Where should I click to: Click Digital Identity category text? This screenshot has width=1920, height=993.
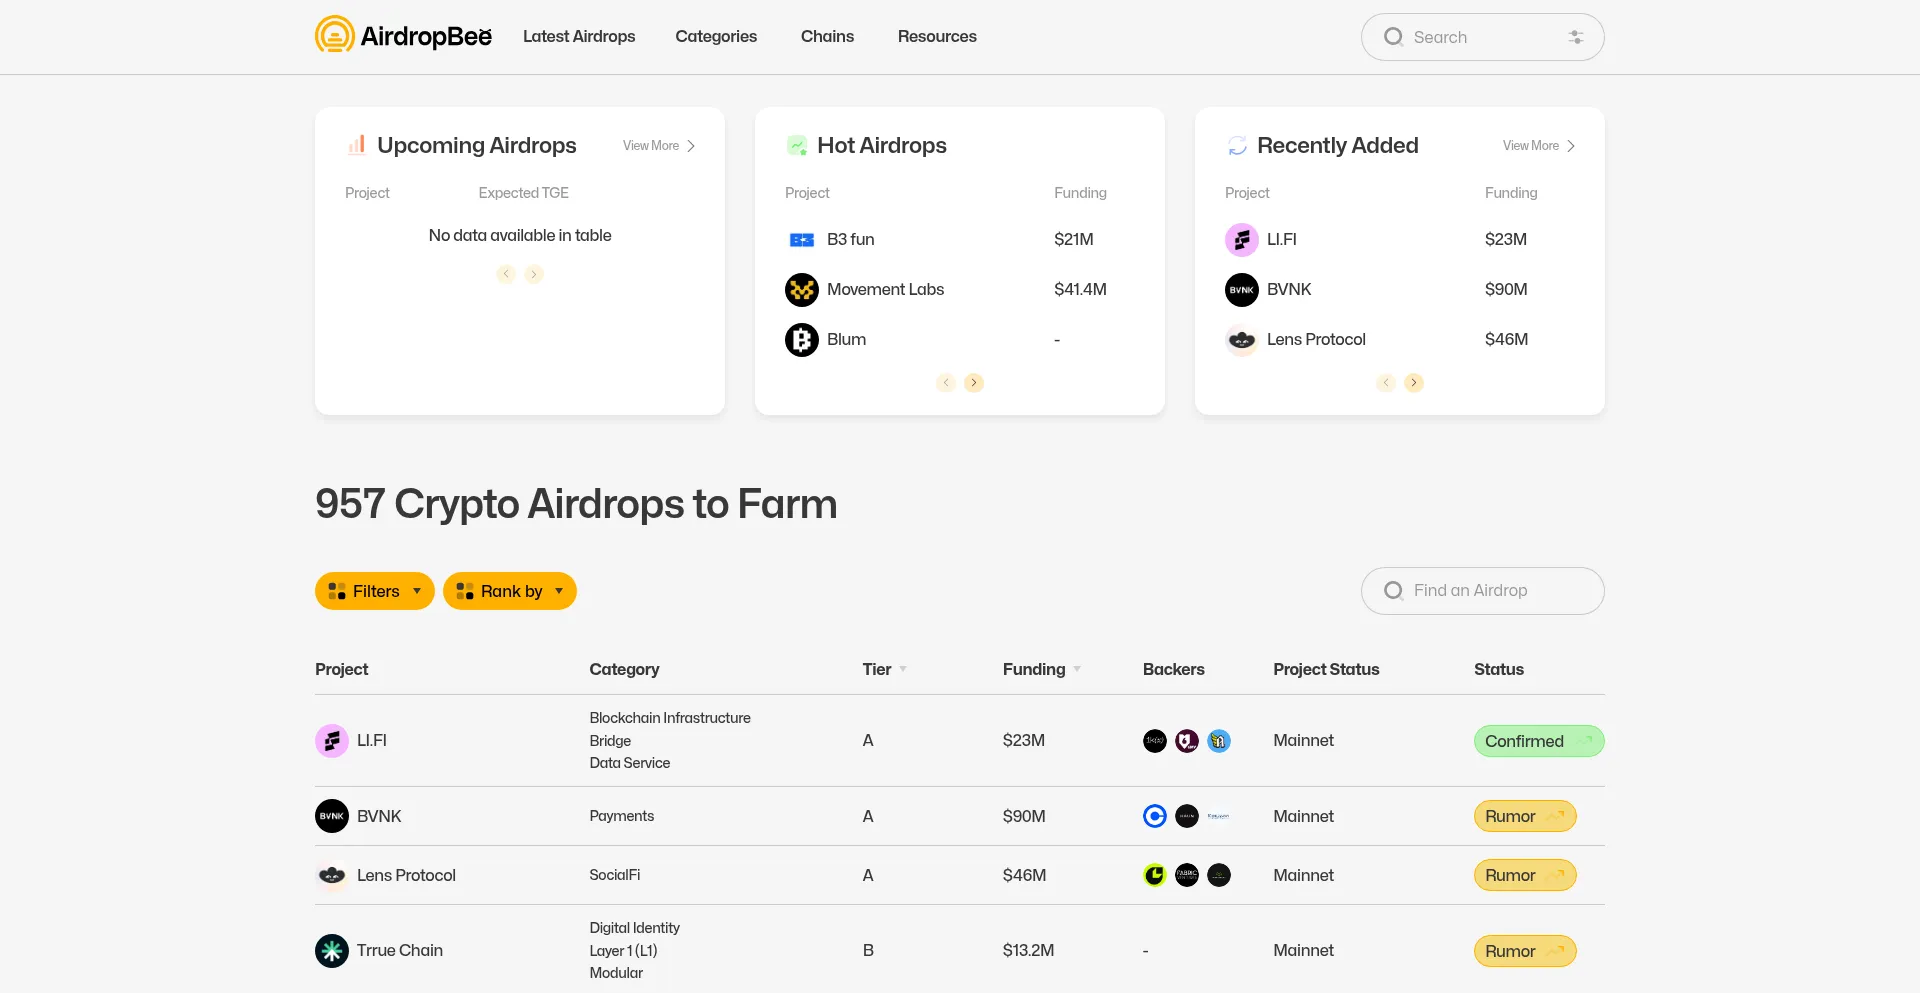tap(634, 928)
